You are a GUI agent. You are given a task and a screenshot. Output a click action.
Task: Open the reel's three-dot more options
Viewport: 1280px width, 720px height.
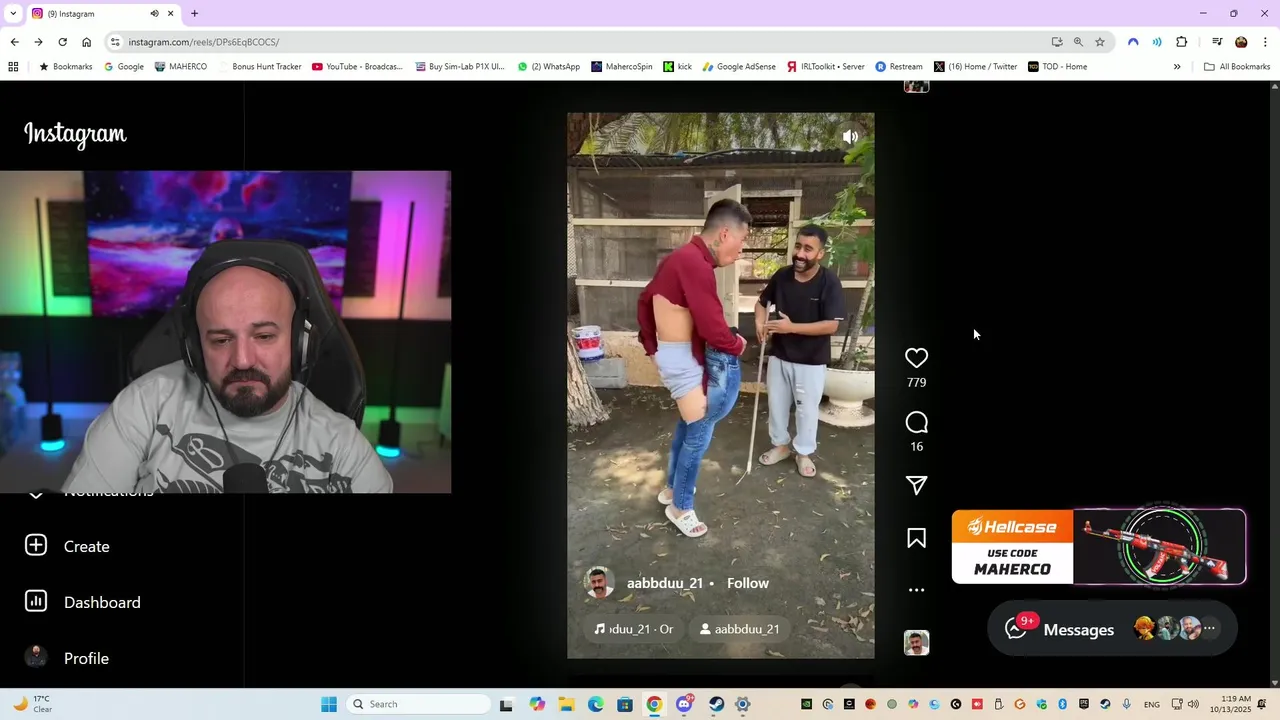(x=916, y=590)
